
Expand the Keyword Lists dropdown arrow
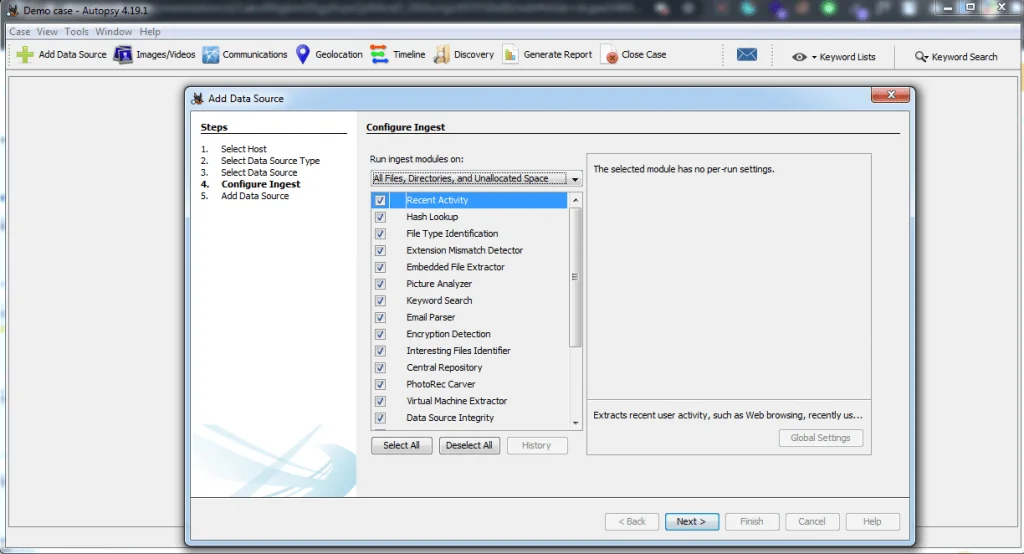point(814,57)
